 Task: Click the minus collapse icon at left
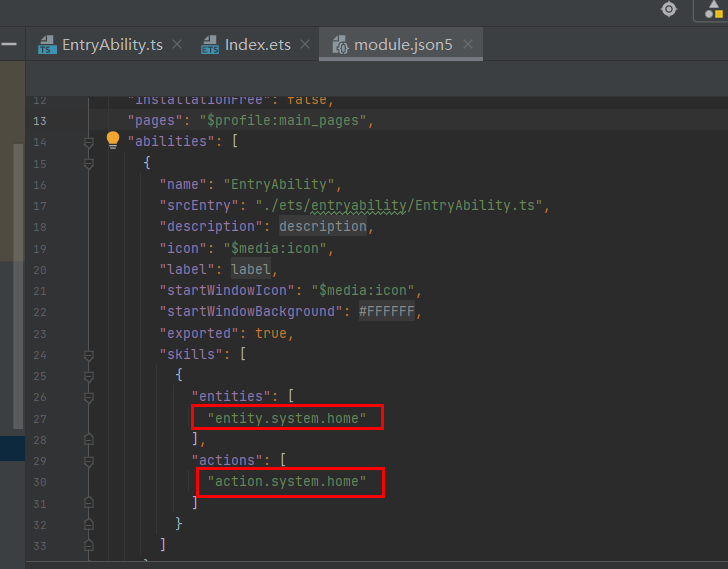point(9,44)
